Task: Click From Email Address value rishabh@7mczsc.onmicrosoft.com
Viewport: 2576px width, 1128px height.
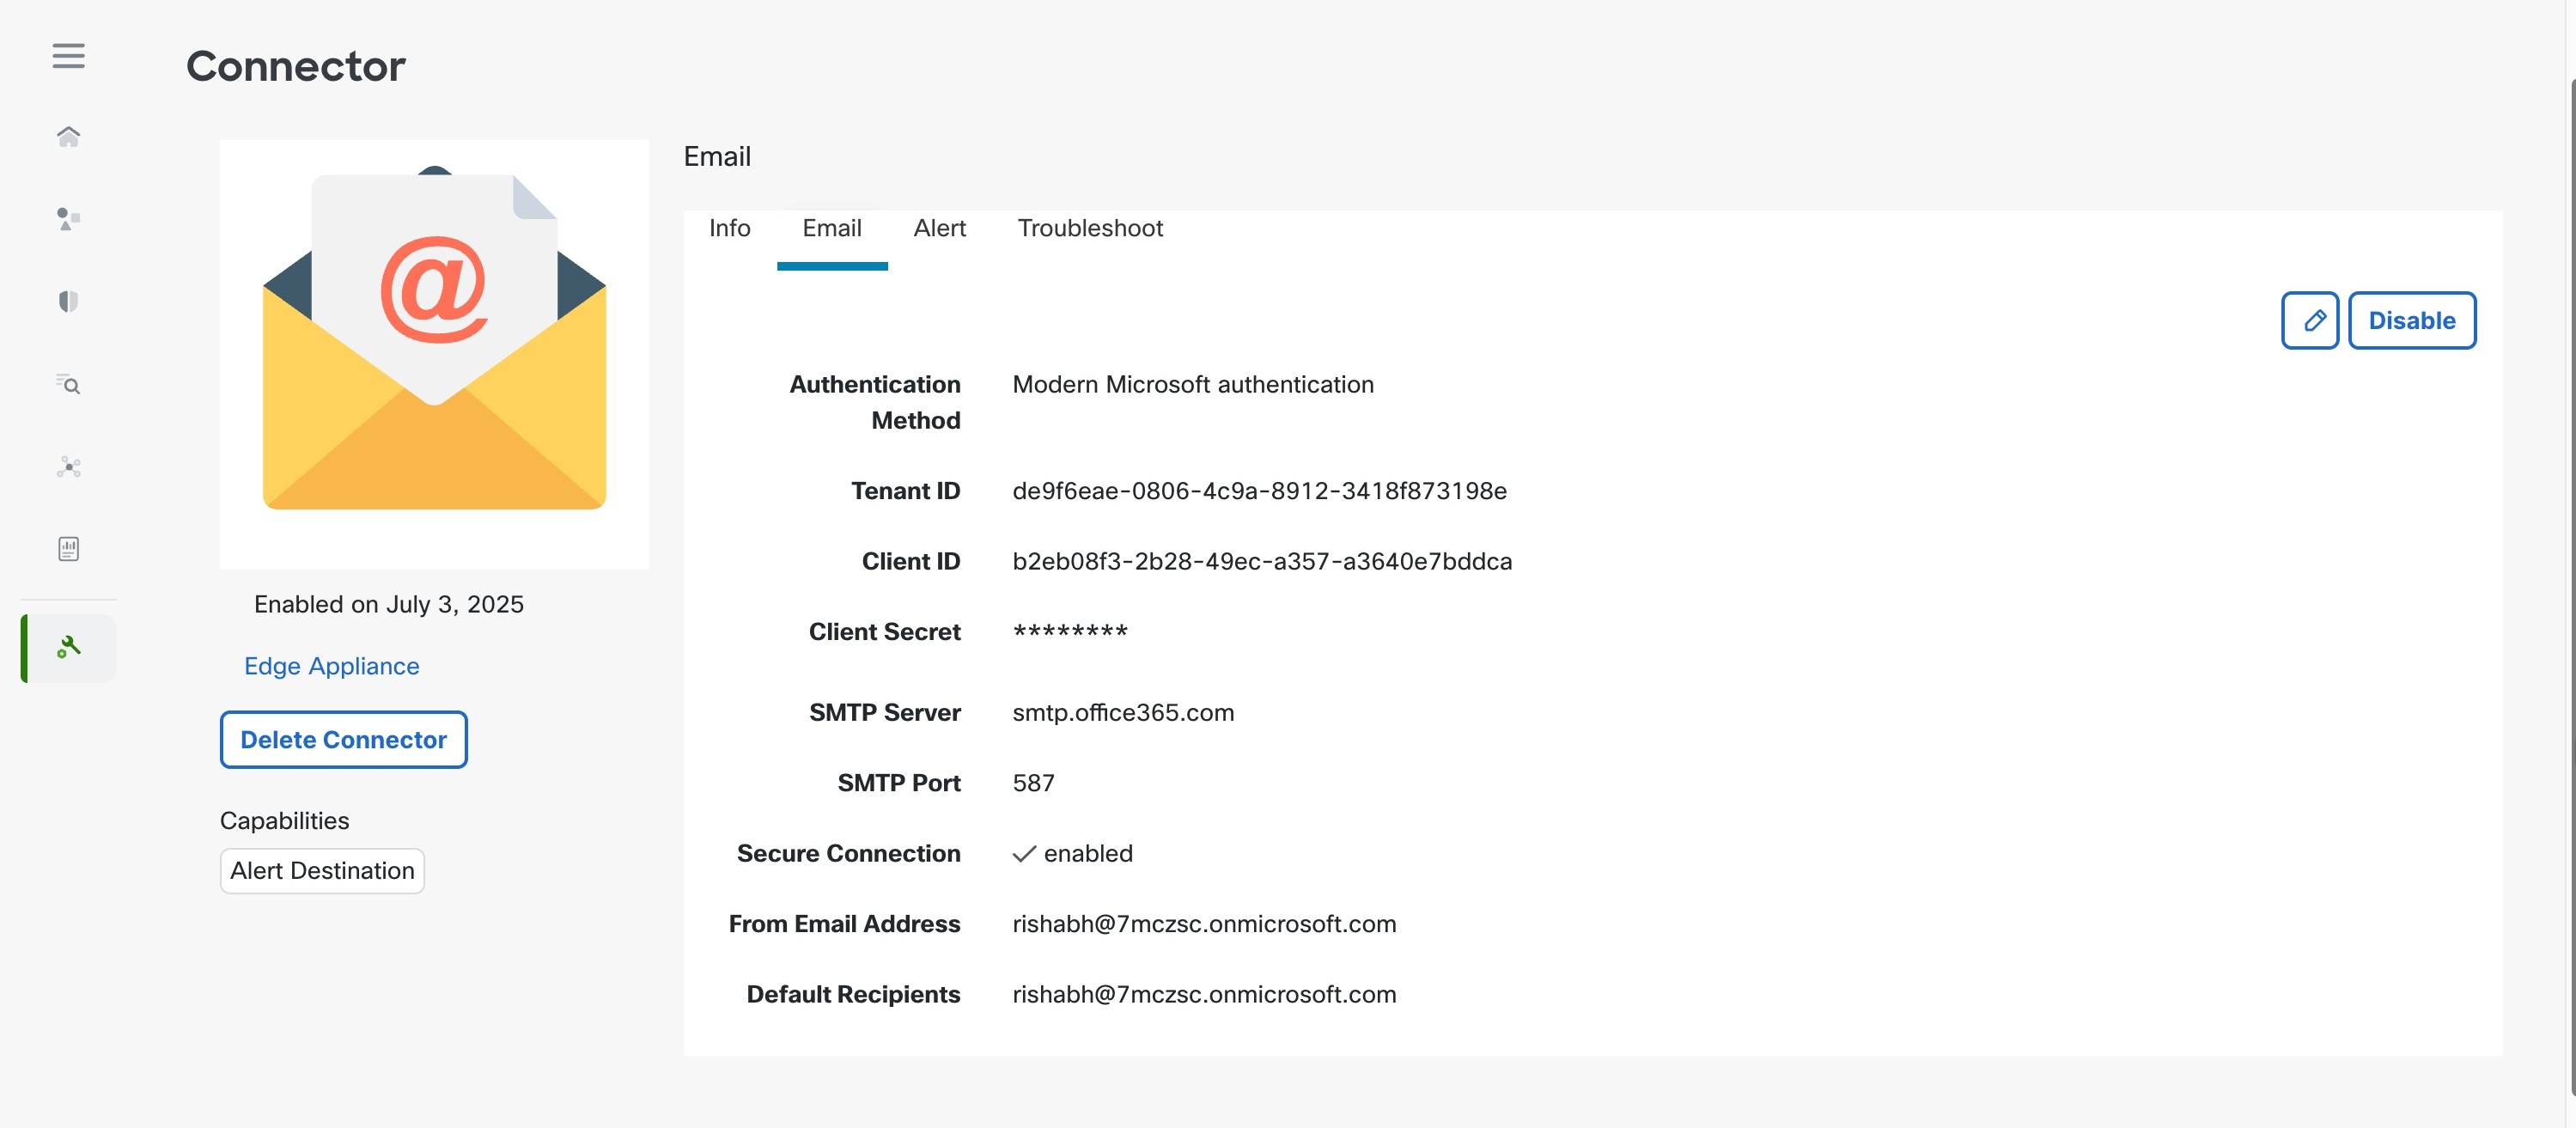Action: click(x=1204, y=924)
